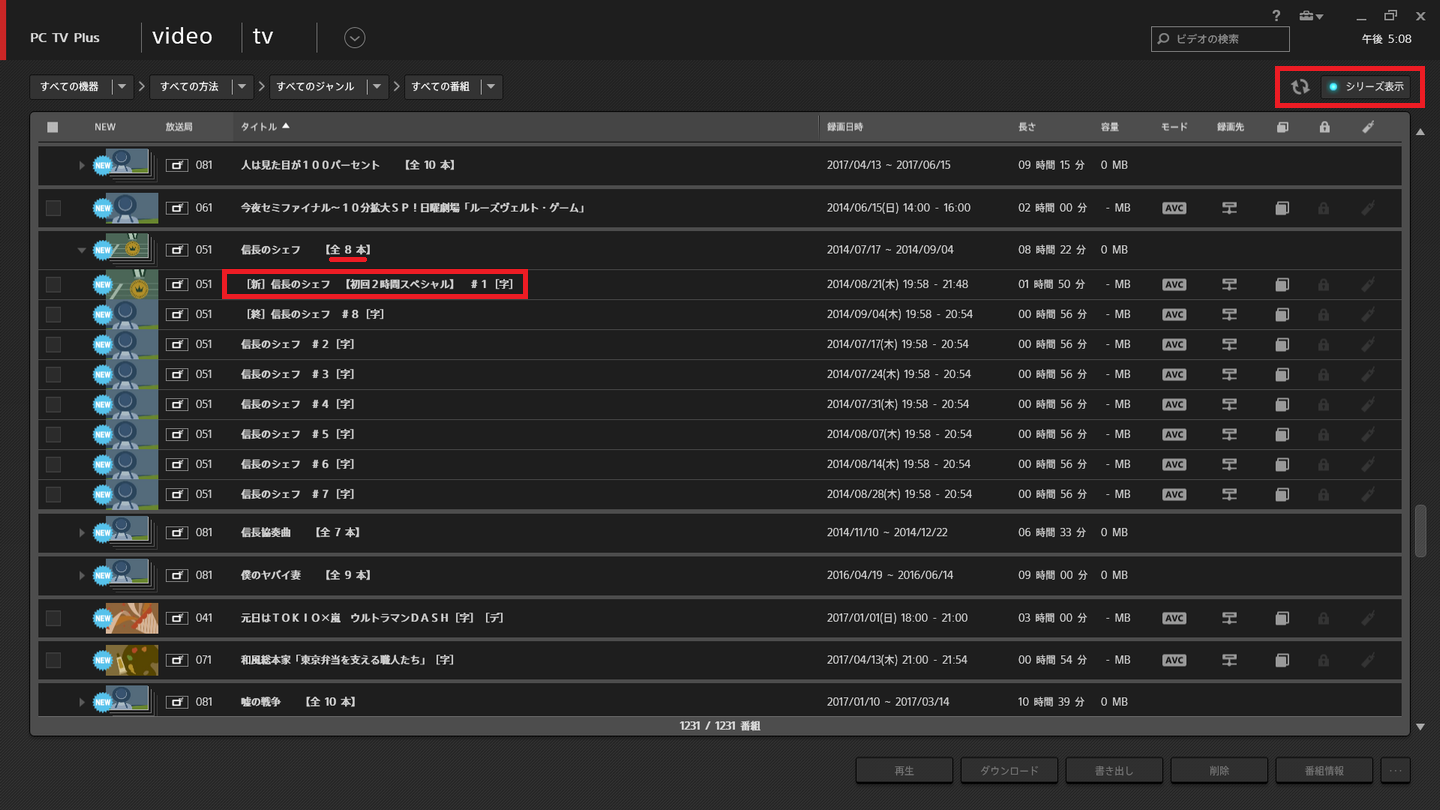The width and height of the screenshot is (1440, 810).
Task: Click the pencil edit icon in the column header
Action: click(1368, 126)
